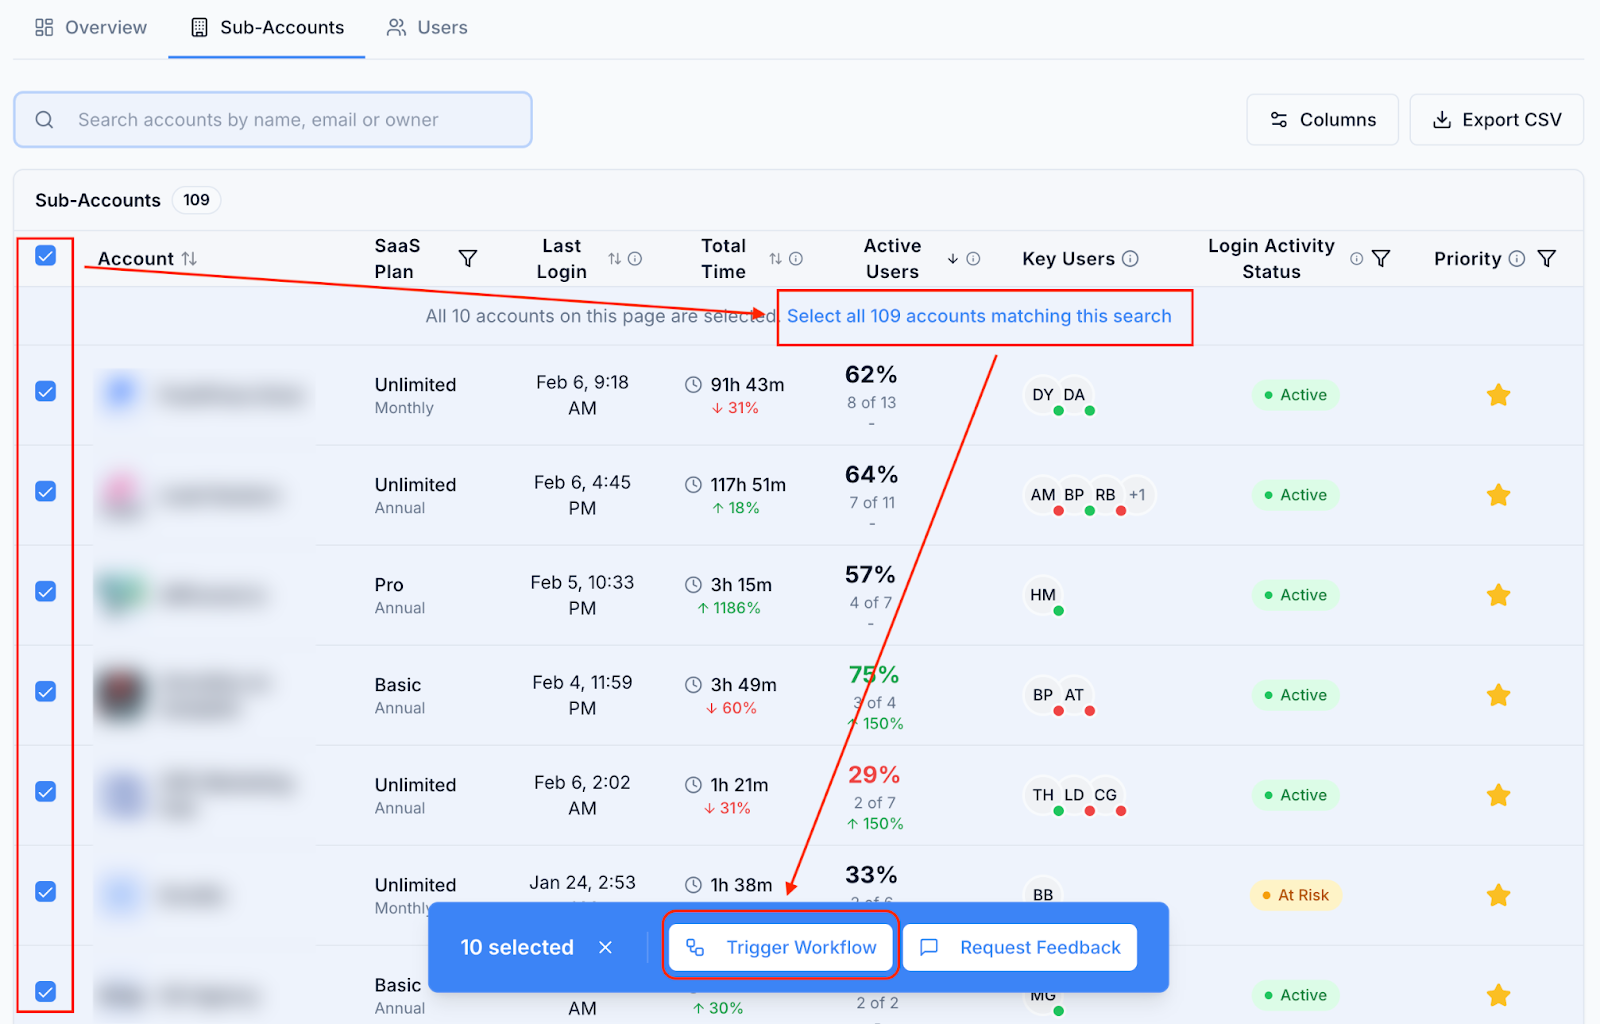This screenshot has width=1600, height=1024.
Task: Open the Users tab
Action: click(427, 27)
